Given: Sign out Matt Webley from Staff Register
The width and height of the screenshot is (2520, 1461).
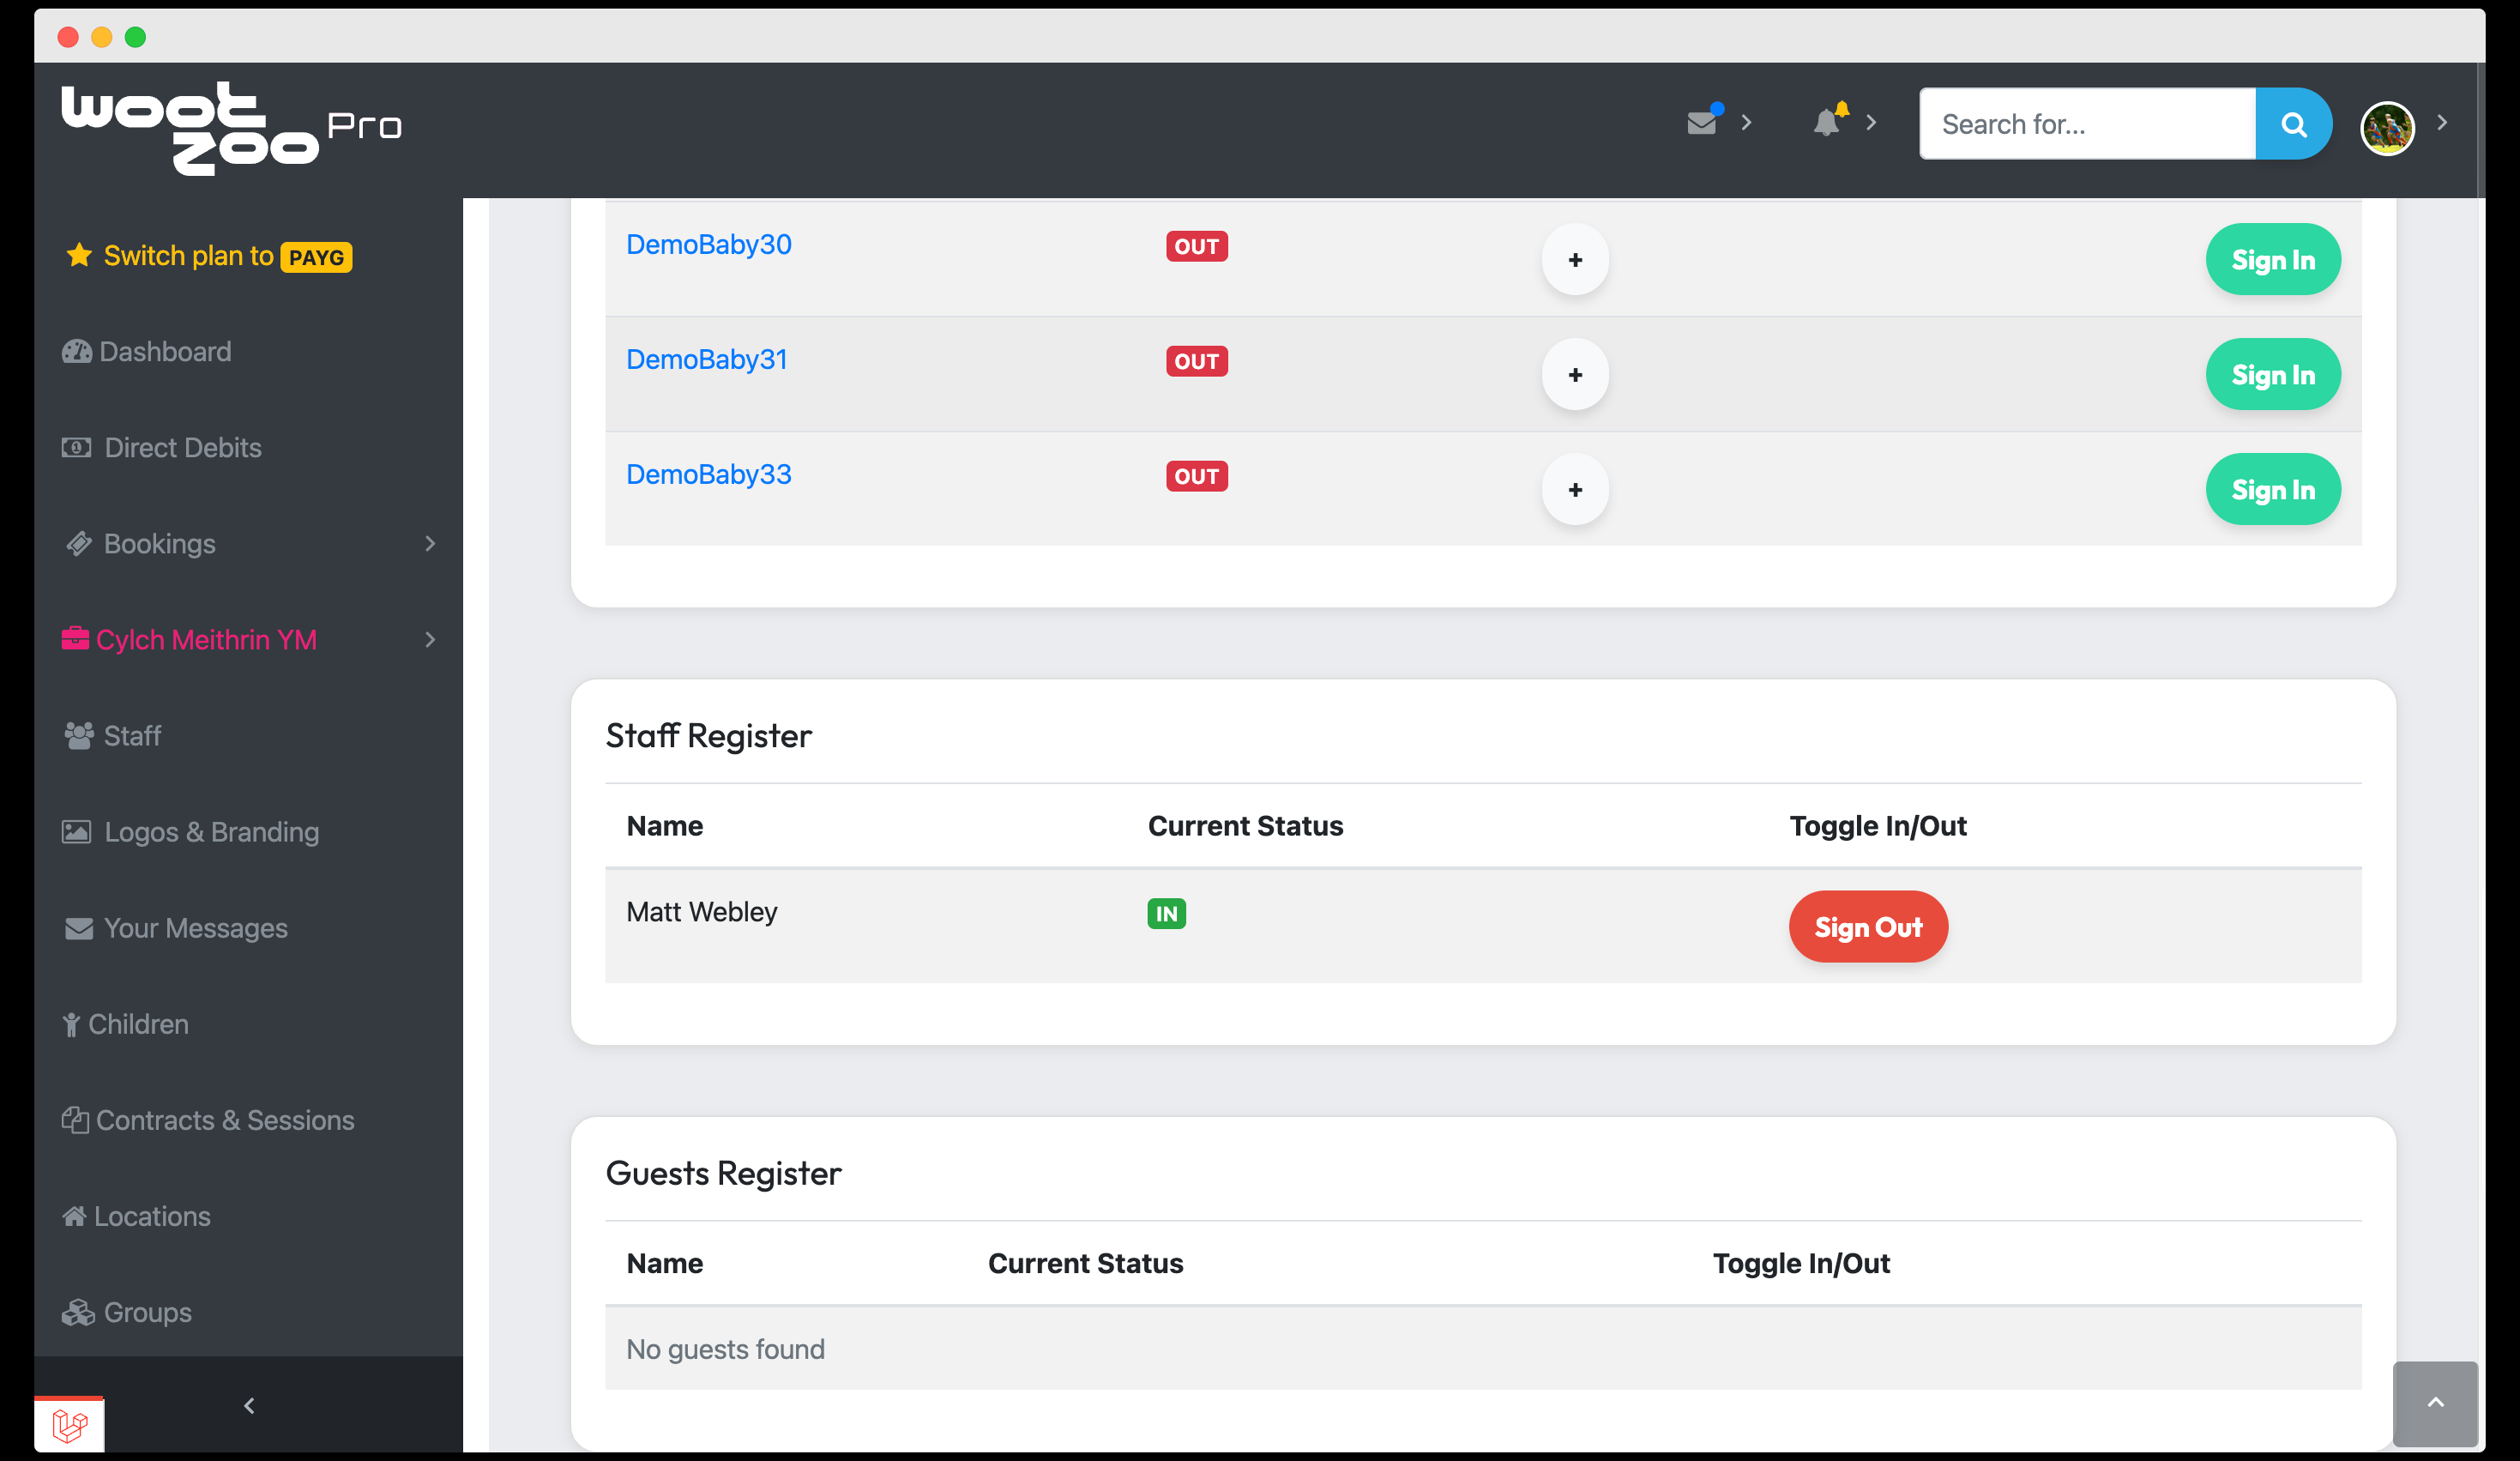Looking at the screenshot, I should click(1867, 927).
